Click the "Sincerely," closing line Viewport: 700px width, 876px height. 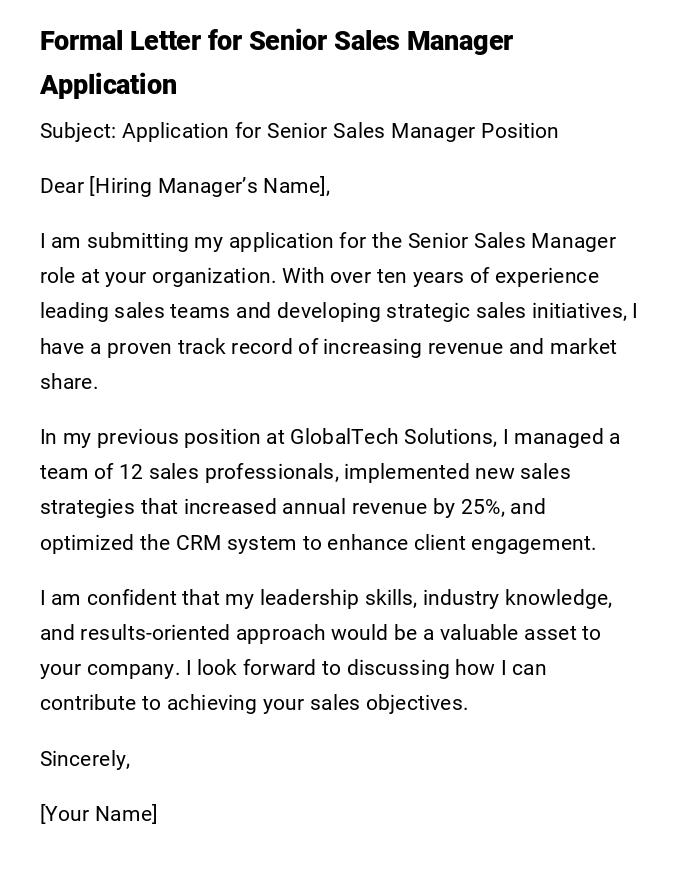click(85, 759)
